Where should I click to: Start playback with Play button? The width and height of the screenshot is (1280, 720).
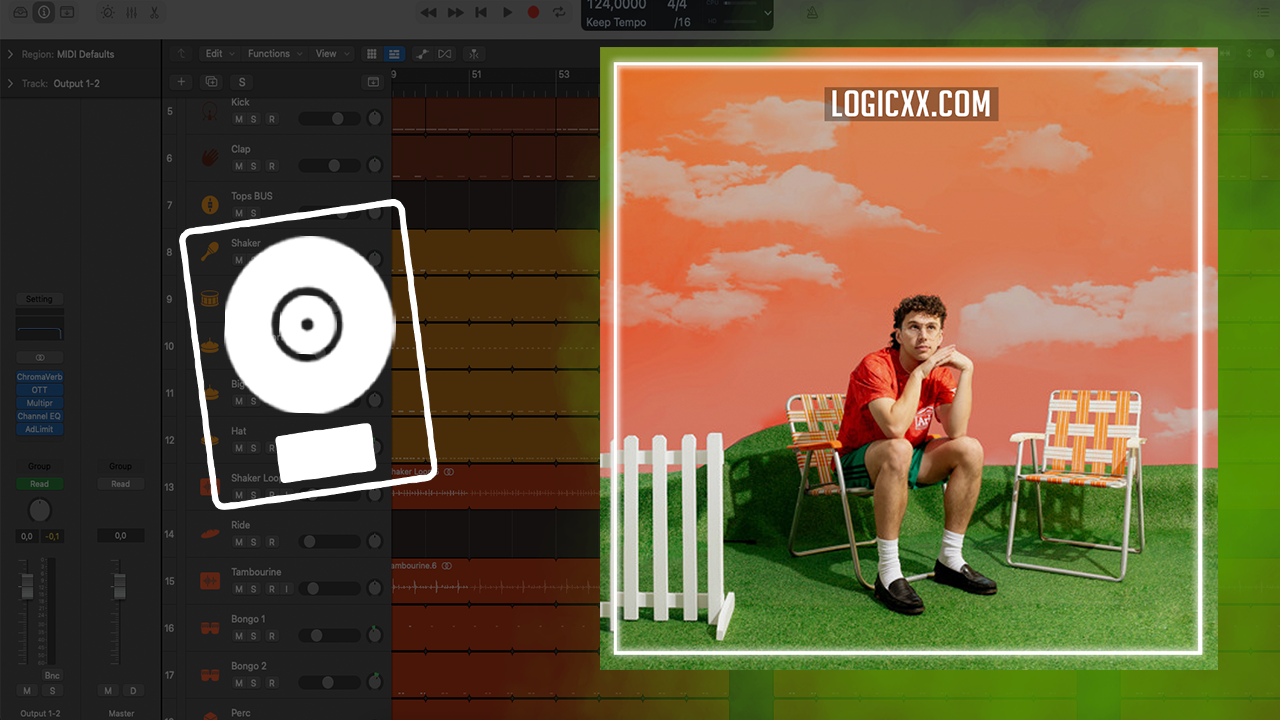click(507, 12)
